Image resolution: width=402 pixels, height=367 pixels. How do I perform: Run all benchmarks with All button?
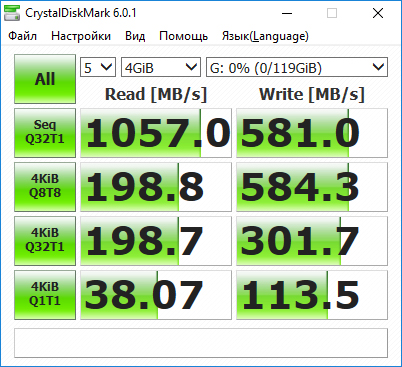pos(45,79)
